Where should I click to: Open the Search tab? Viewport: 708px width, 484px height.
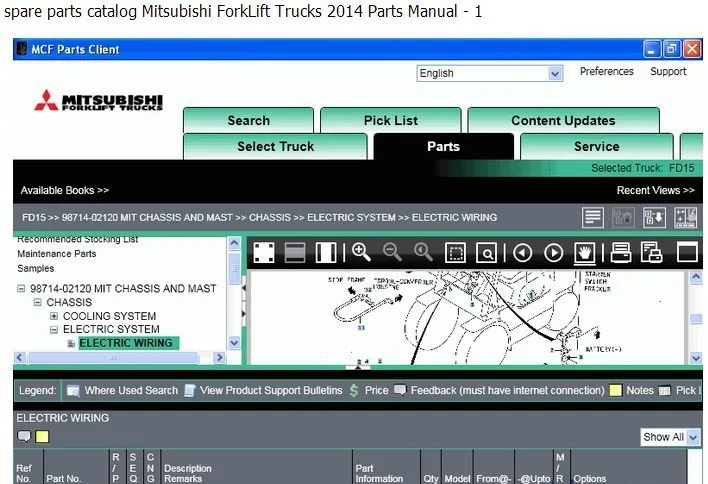click(x=248, y=121)
